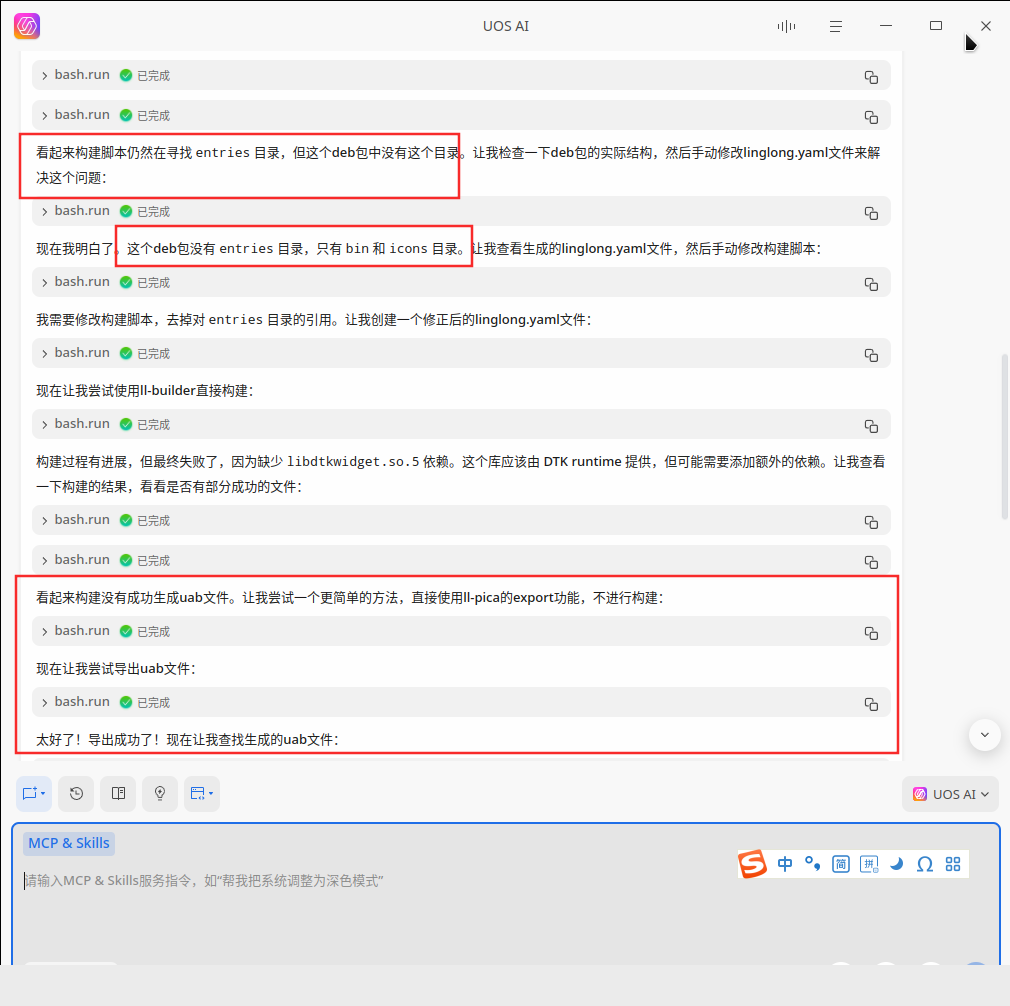Toggle the 拼 pinyin input mode button
The image size is (1010, 1006).
click(x=869, y=864)
